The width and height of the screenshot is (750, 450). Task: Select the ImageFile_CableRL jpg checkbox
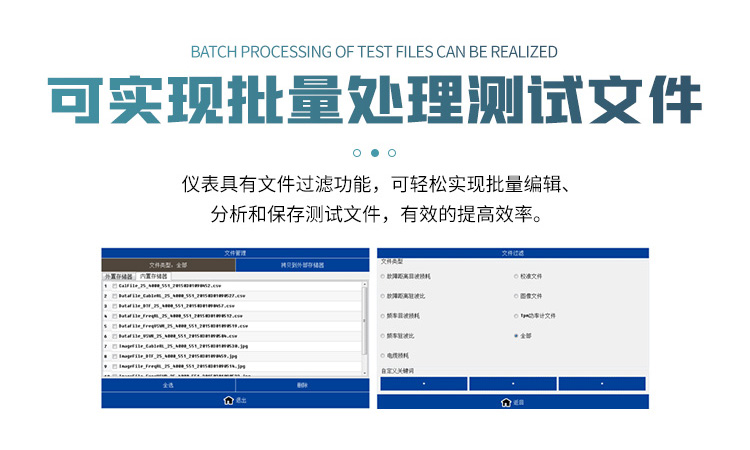pyautogui.click(x=114, y=346)
